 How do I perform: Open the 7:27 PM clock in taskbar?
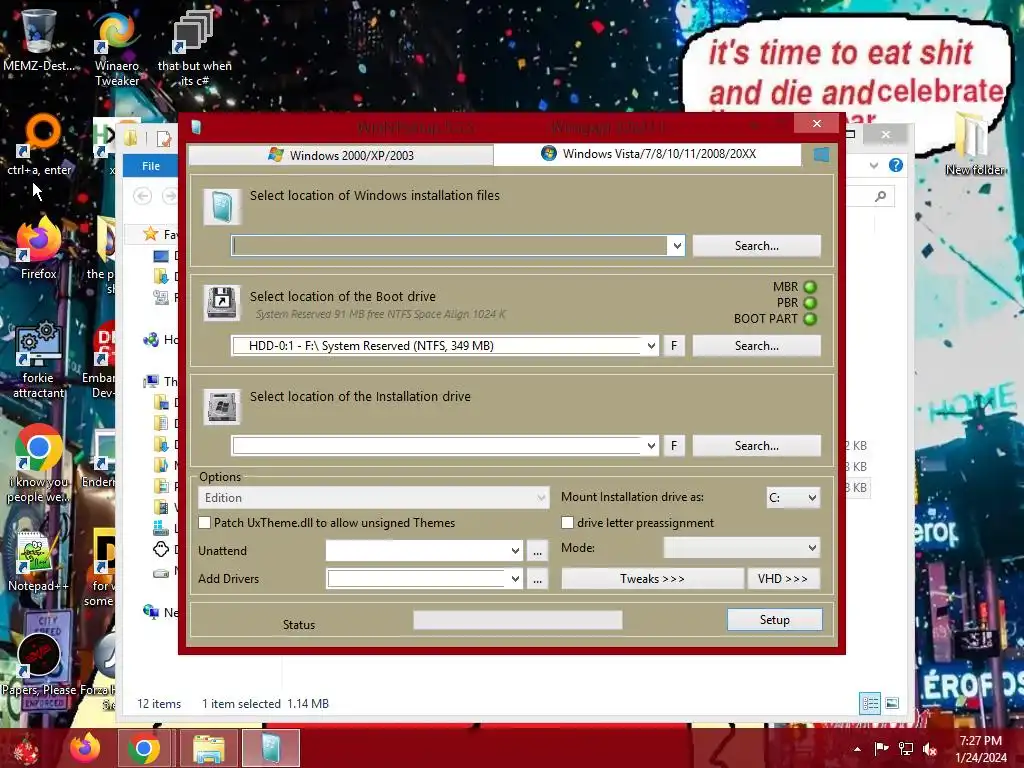(x=980, y=748)
